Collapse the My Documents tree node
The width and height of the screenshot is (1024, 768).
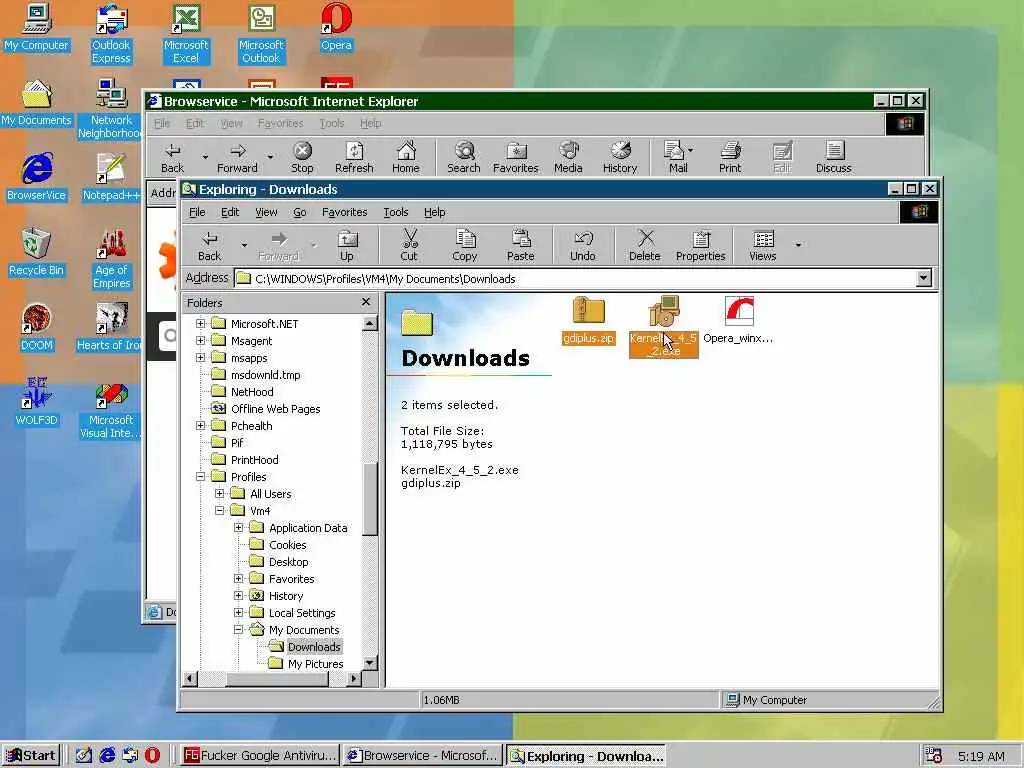[x=238, y=630]
